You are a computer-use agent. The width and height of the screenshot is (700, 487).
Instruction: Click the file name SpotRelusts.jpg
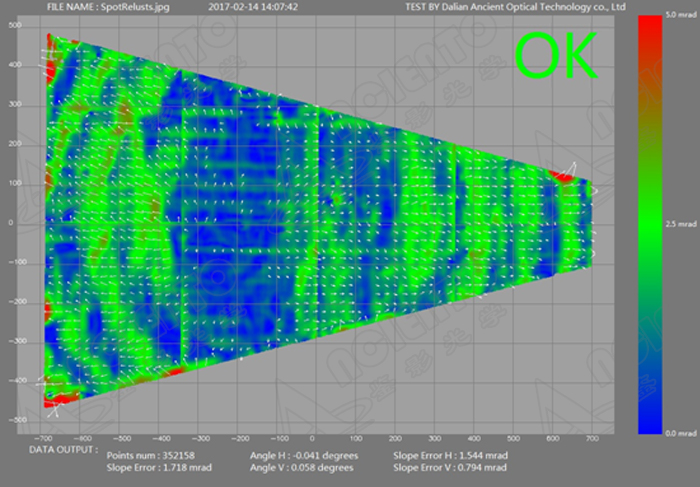tap(100, 7)
